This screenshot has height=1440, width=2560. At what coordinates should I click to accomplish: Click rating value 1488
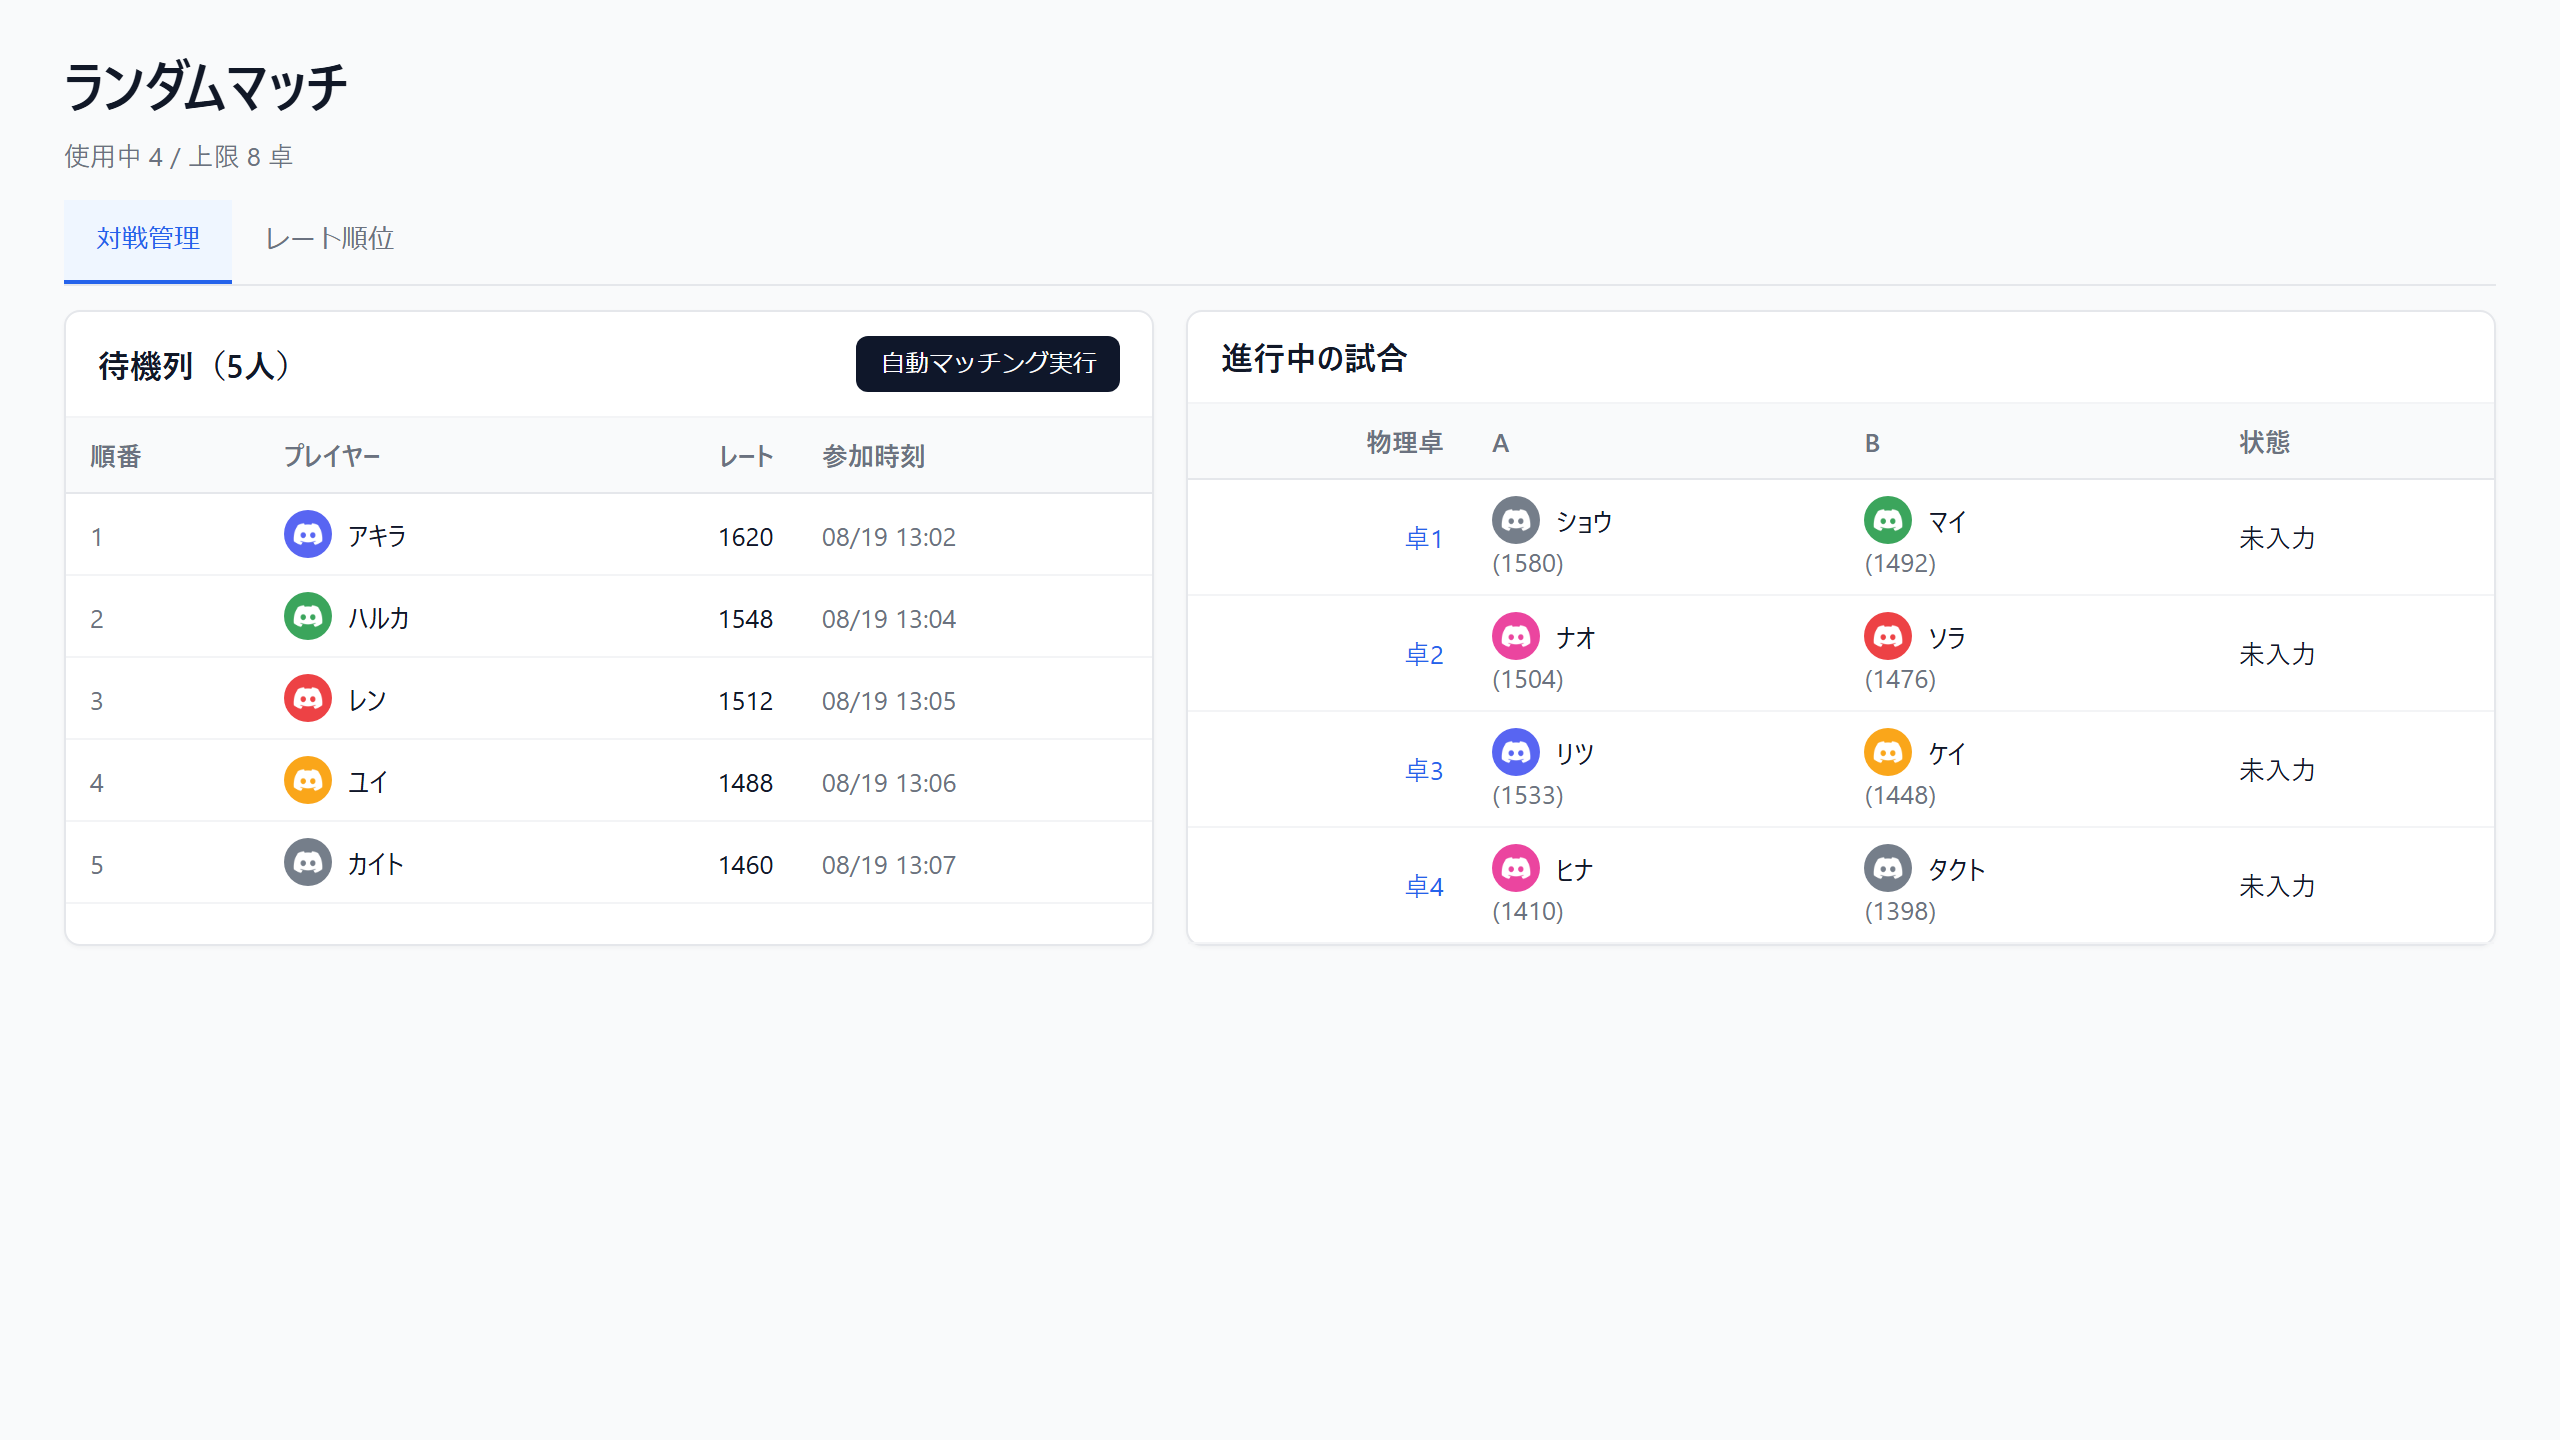click(x=746, y=783)
